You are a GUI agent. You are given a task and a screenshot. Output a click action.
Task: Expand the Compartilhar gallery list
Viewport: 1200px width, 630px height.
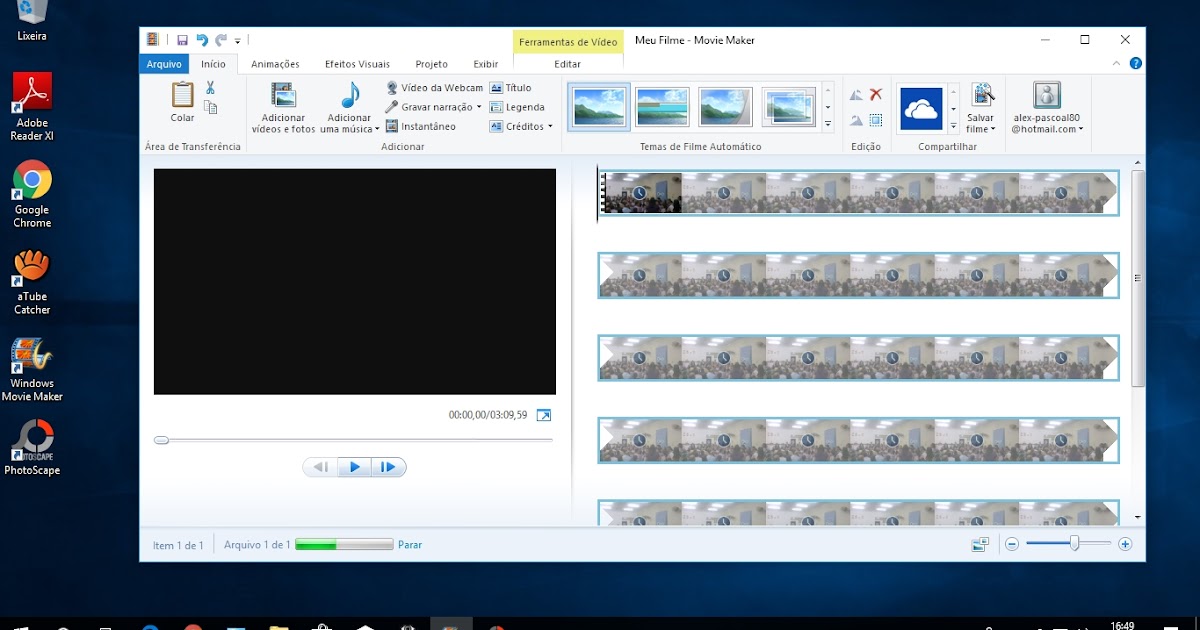(x=953, y=126)
